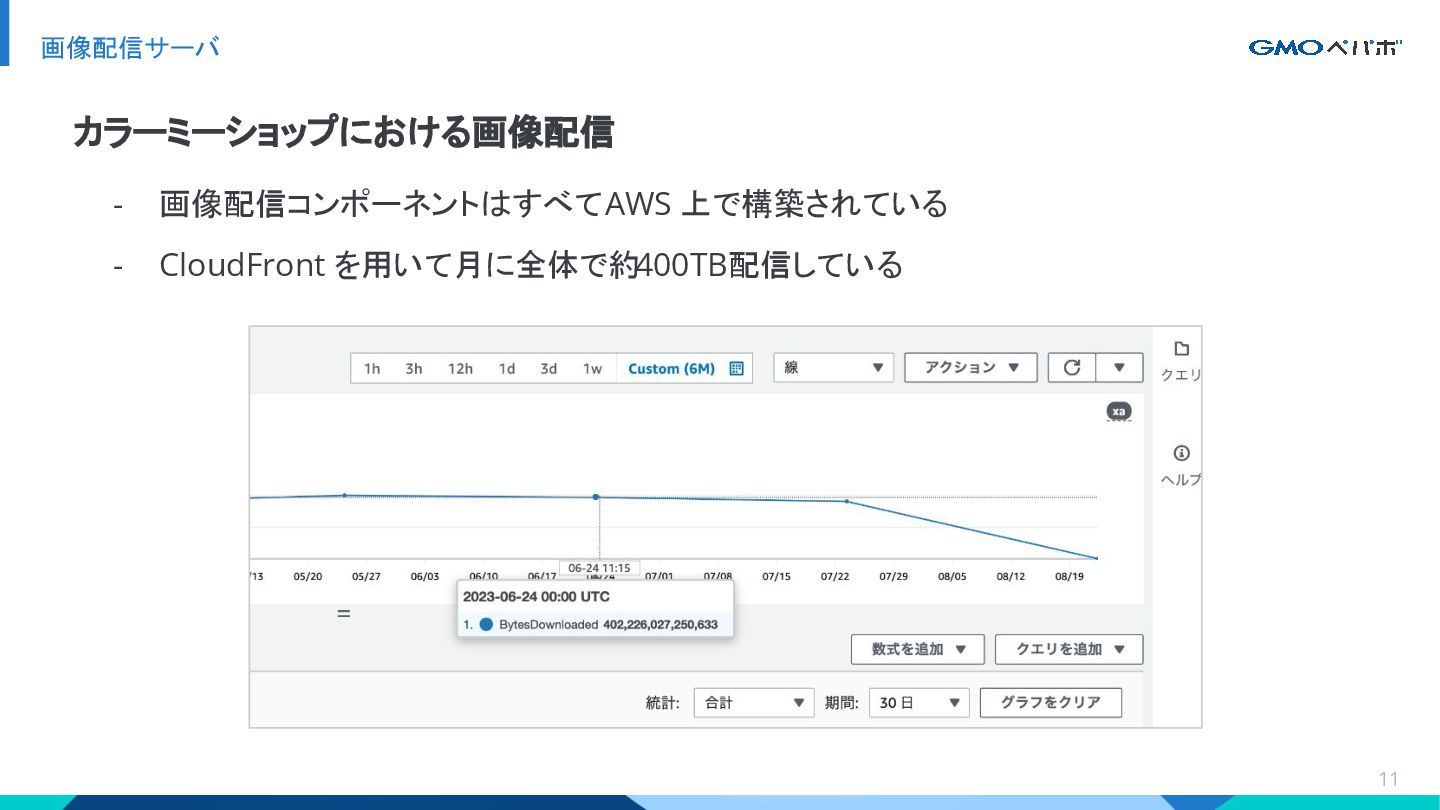Click the GMOペパボ logo
Screen dimensions: 1440x810
pos(1325,47)
